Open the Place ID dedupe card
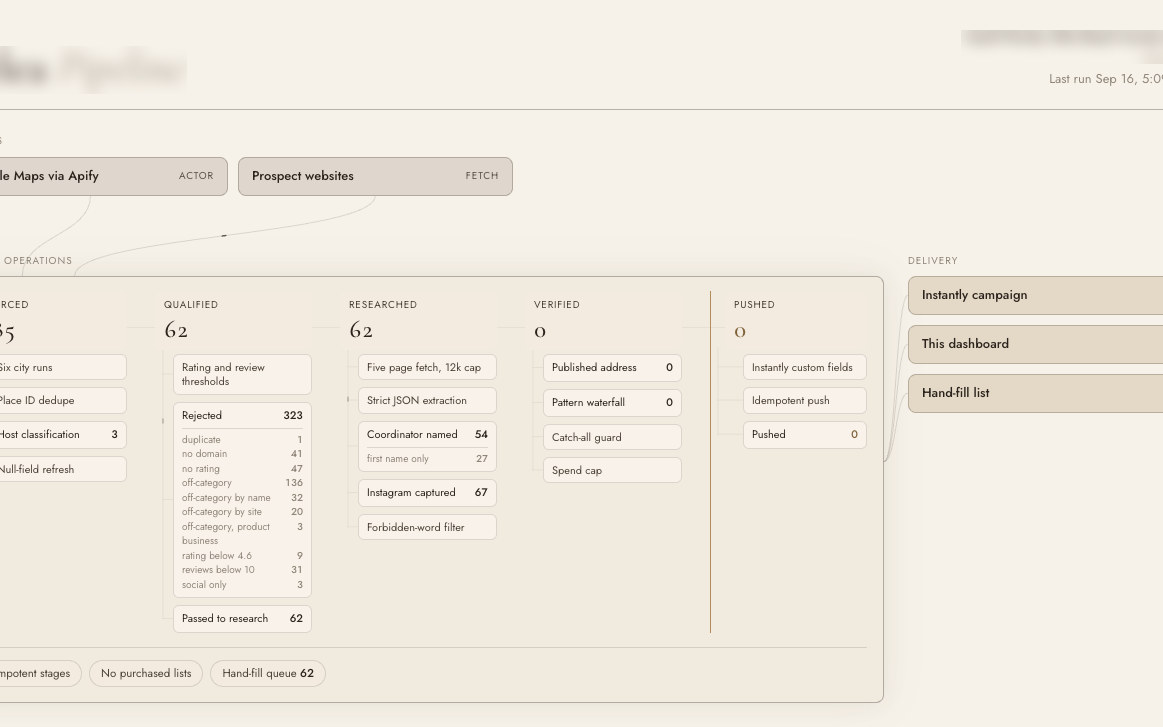1163x727 pixels. click(63, 401)
